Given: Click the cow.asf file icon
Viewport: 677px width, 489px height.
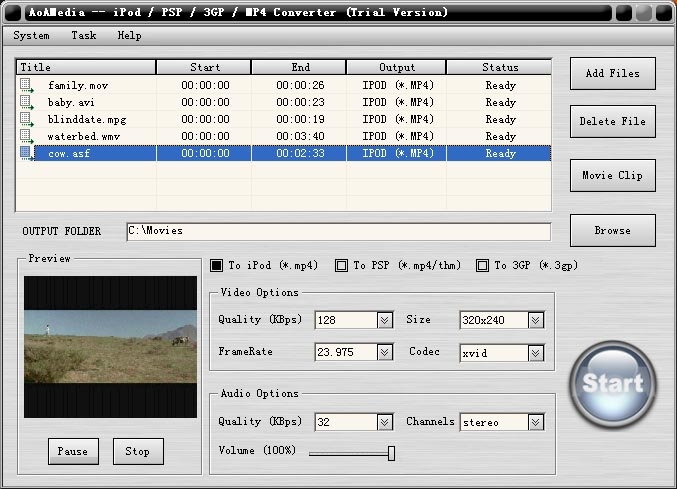Looking at the screenshot, I should 26,153.
